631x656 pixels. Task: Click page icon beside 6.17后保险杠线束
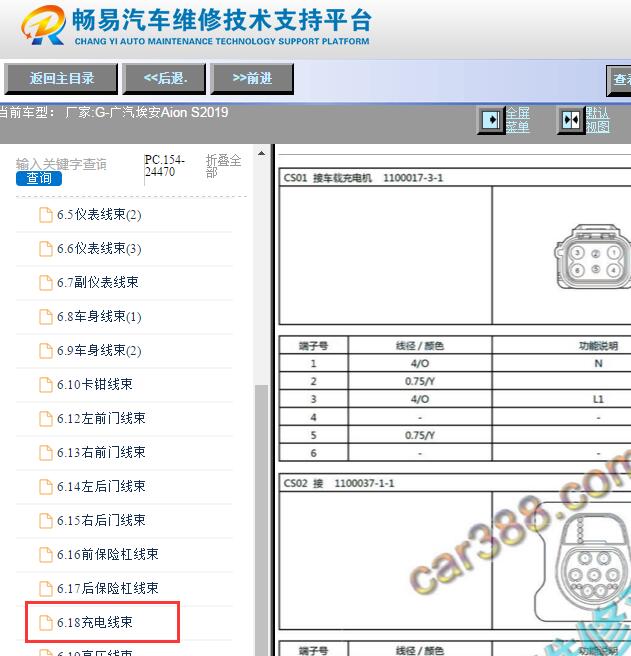[46, 589]
